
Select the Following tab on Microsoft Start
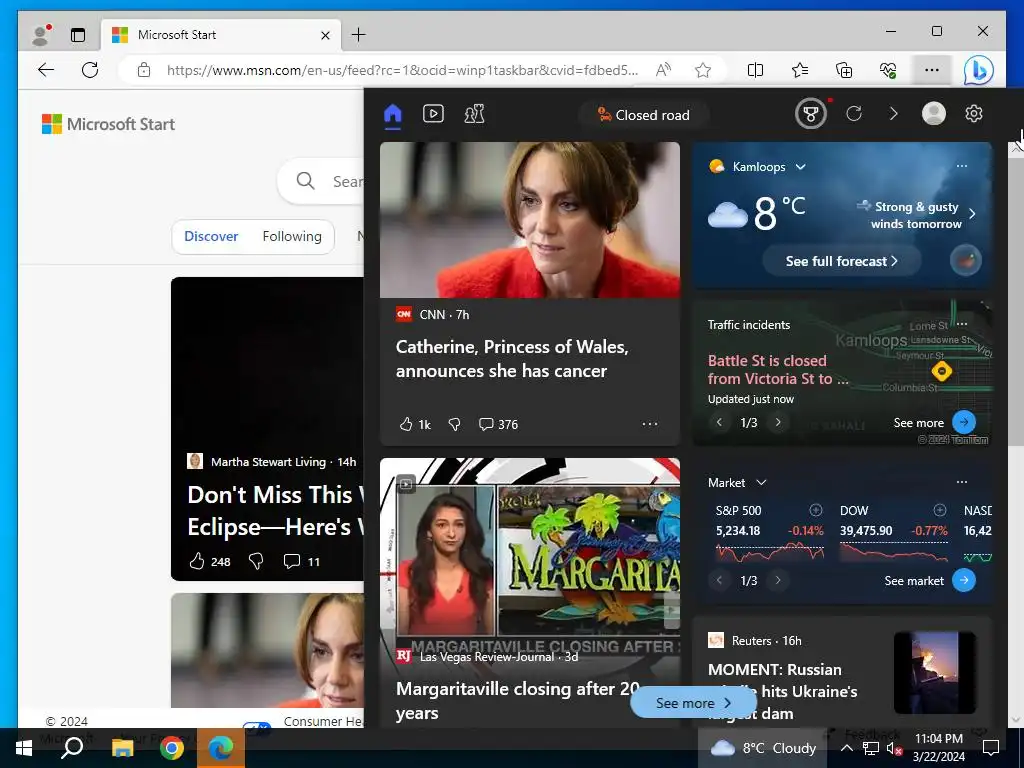coord(292,236)
